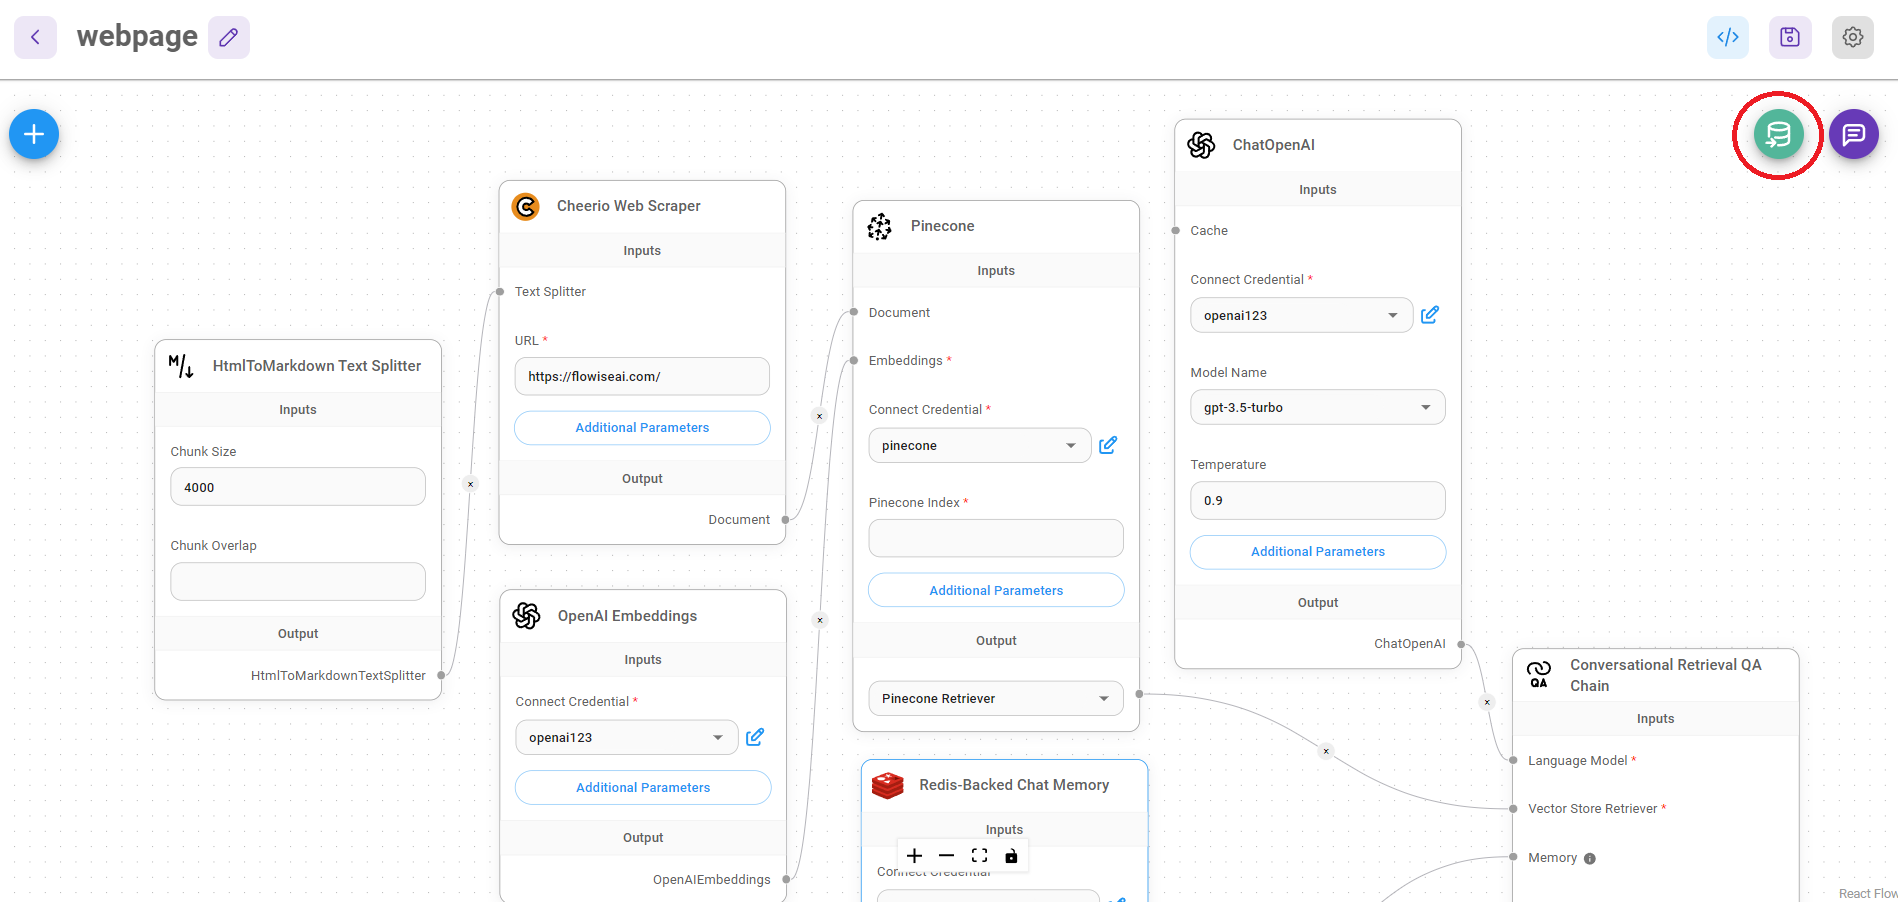
Task: Click the Chunk Size field showing 4000
Action: tap(298, 487)
